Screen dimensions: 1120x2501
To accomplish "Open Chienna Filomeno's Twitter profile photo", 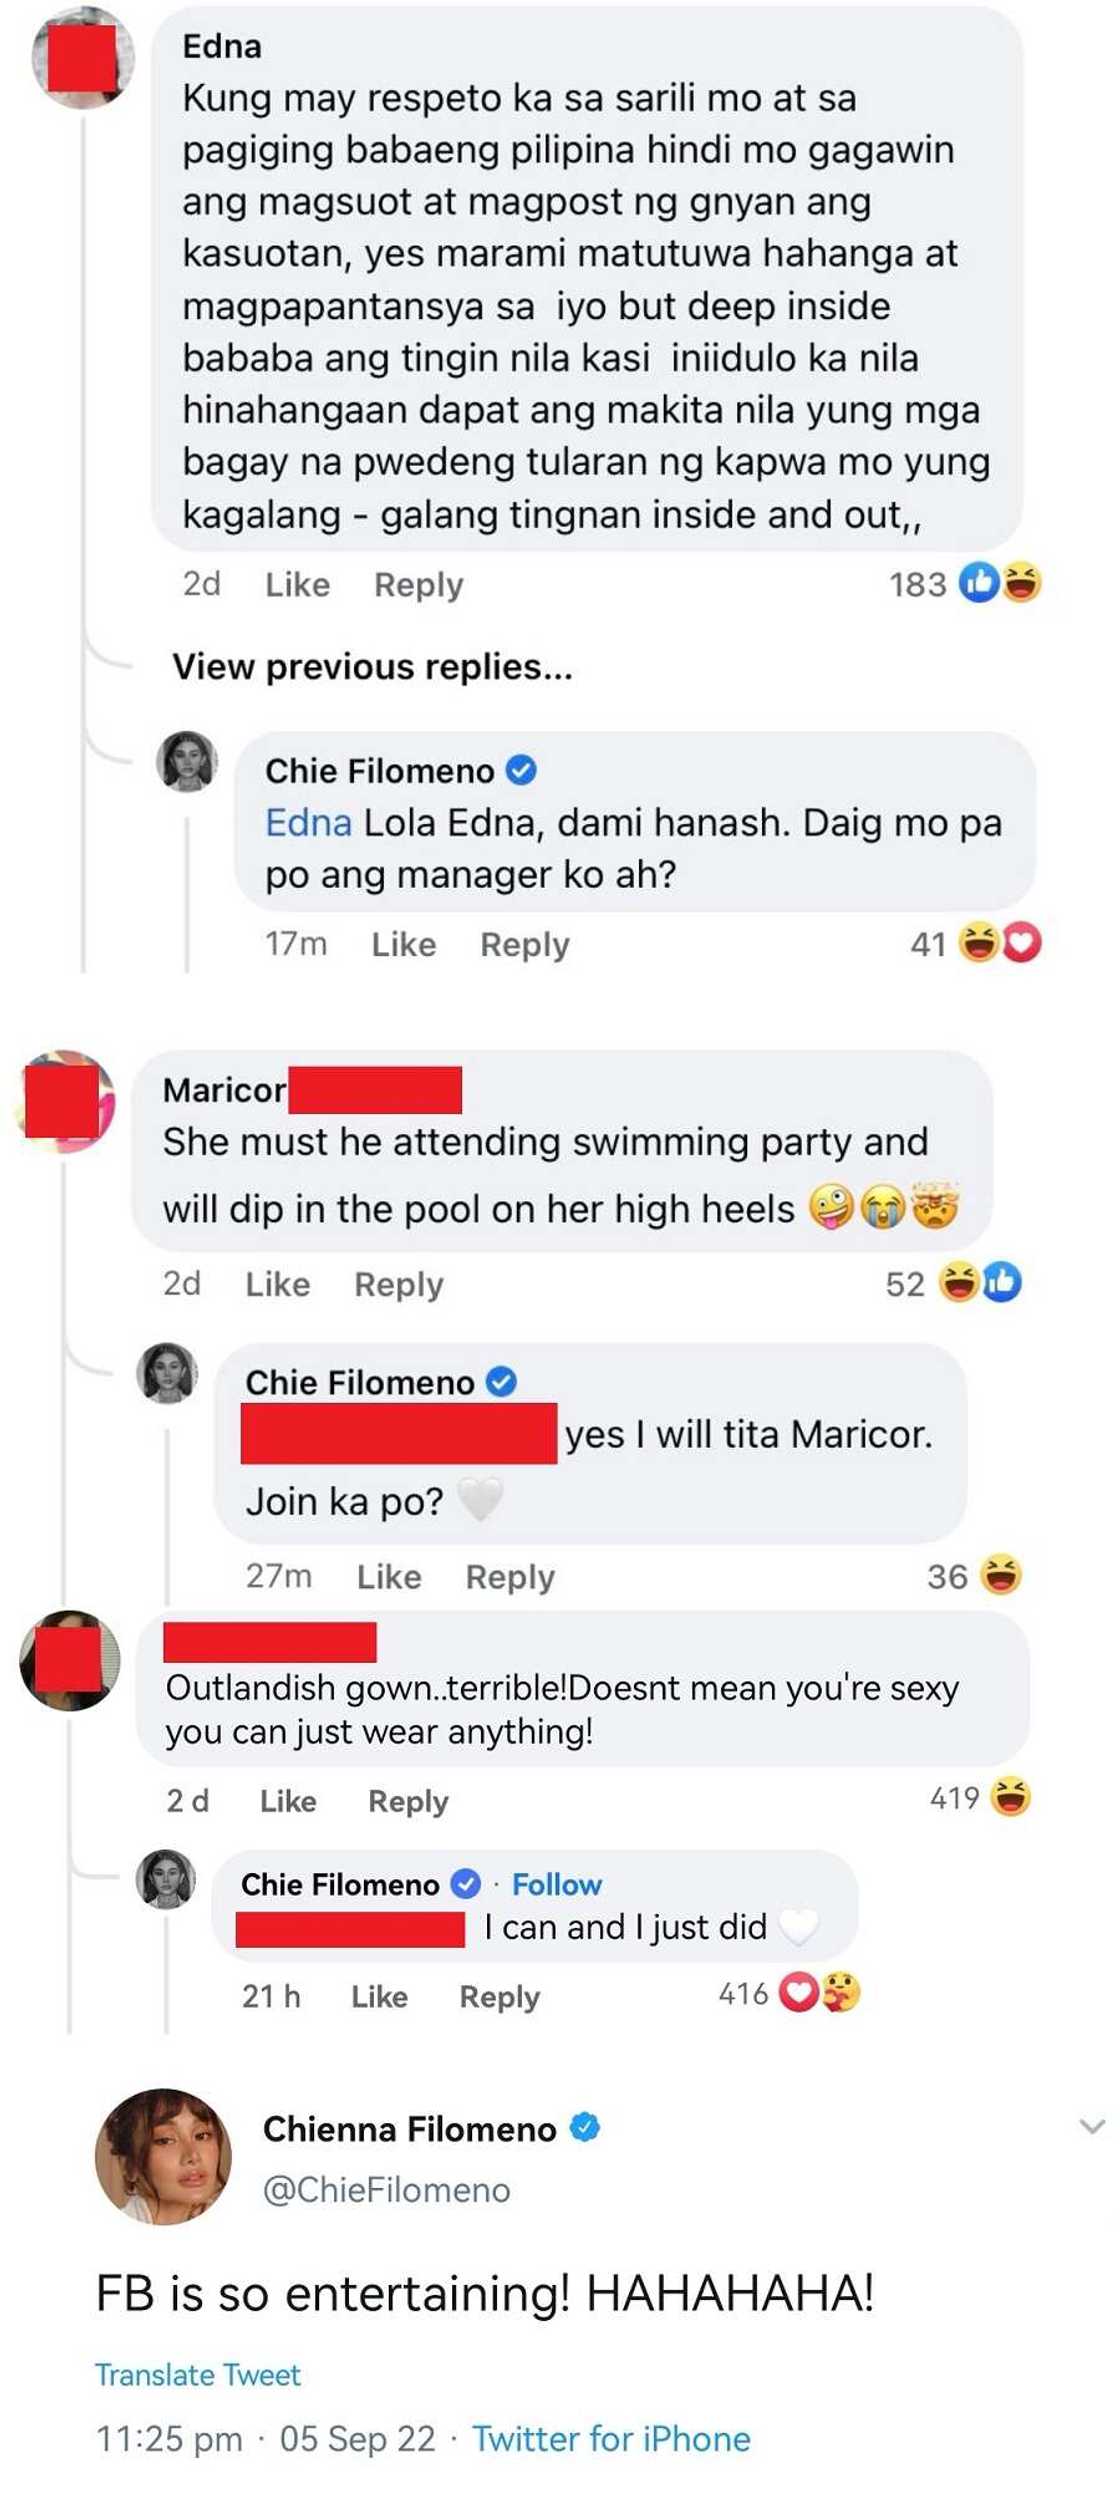I will pyautogui.click(x=163, y=2157).
